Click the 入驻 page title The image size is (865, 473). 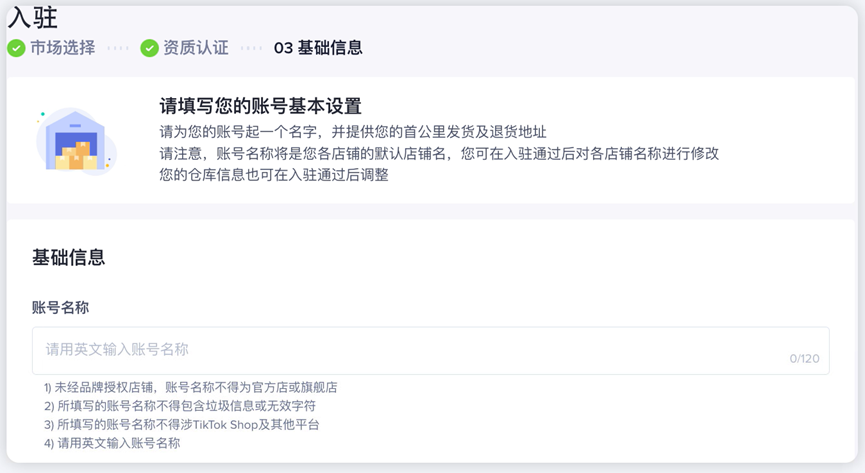[x=33, y=18]
